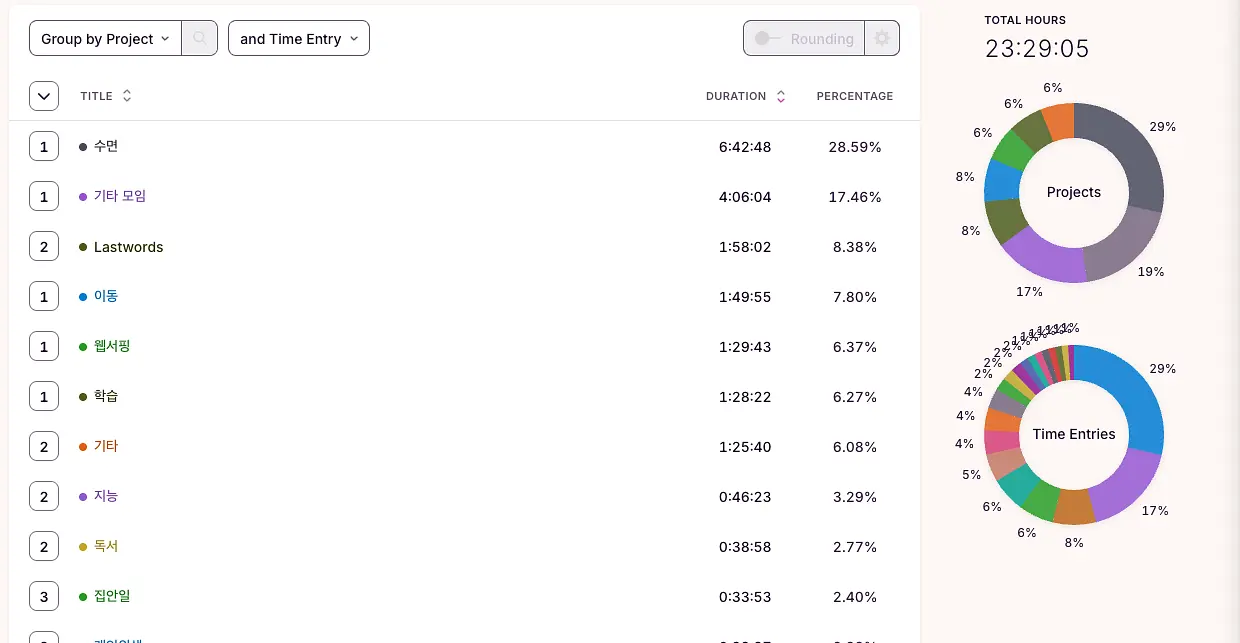Open the and Time Entry dropdown
Viewport: 1240px width, 643px height.
coord(299,39)
